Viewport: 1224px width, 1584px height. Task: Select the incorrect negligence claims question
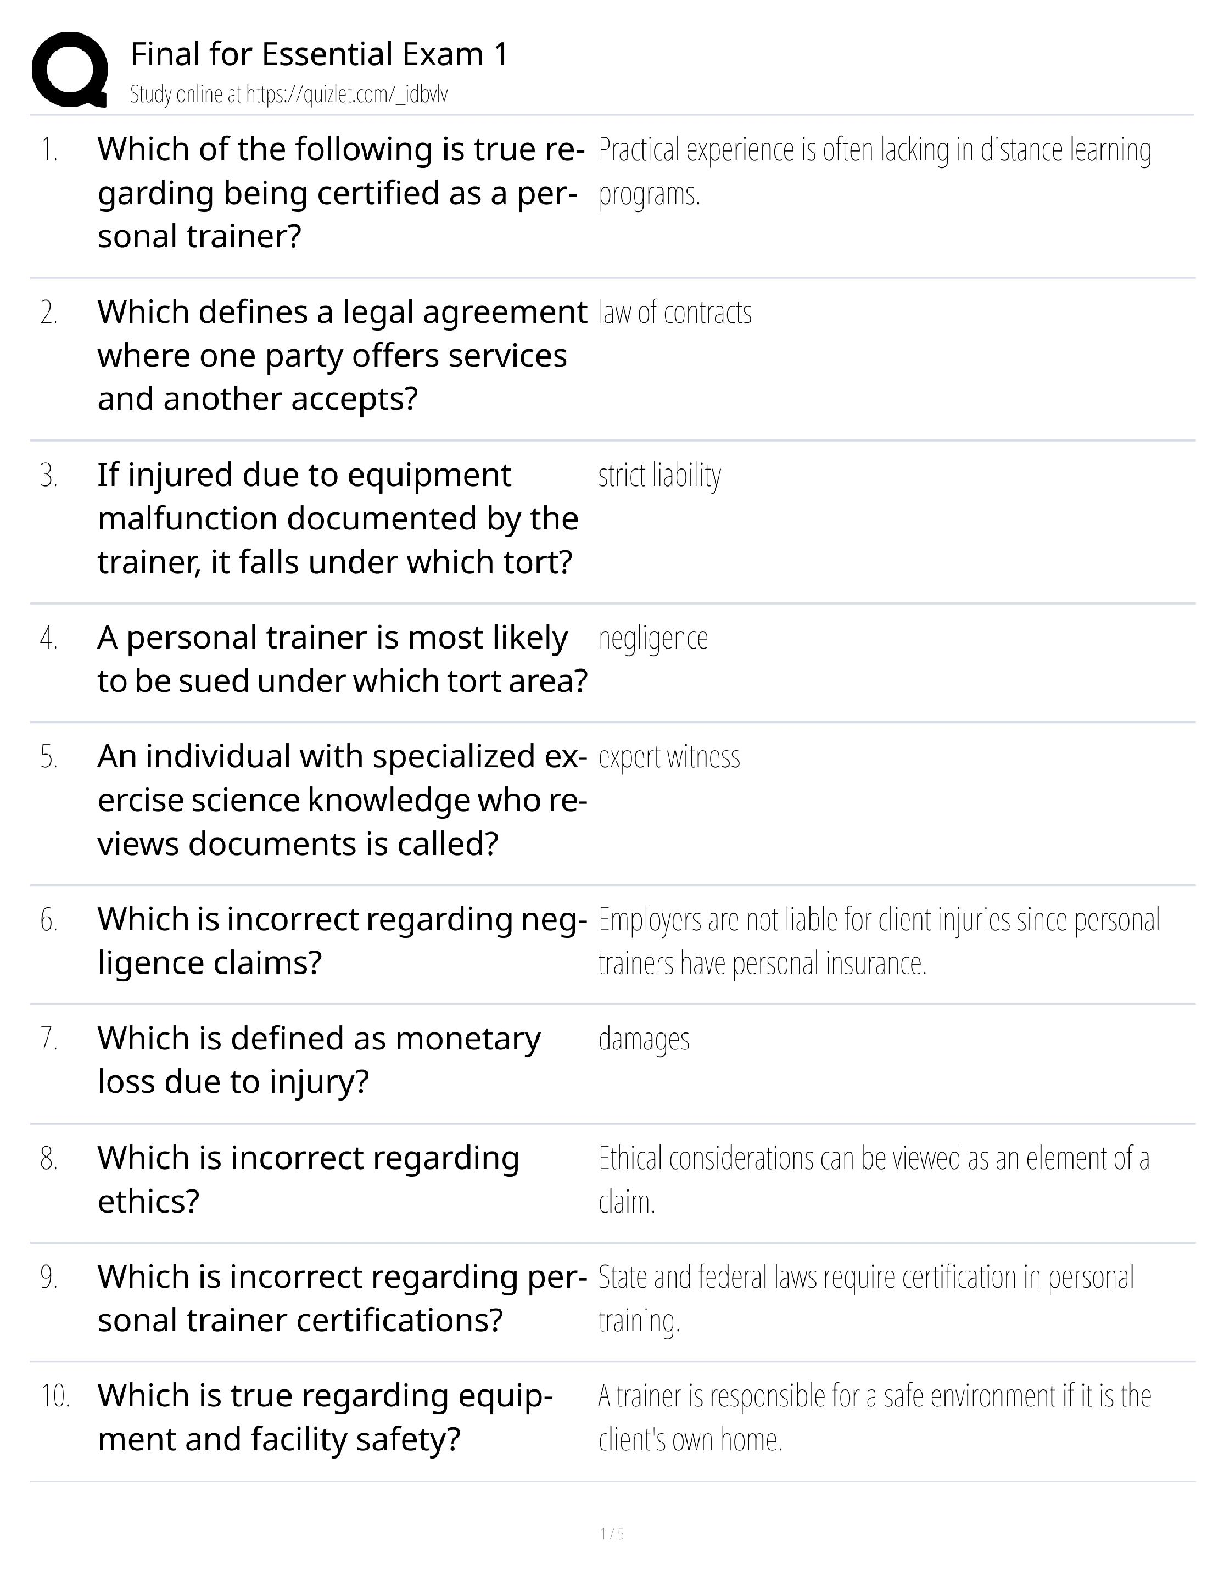coord(340,940)
